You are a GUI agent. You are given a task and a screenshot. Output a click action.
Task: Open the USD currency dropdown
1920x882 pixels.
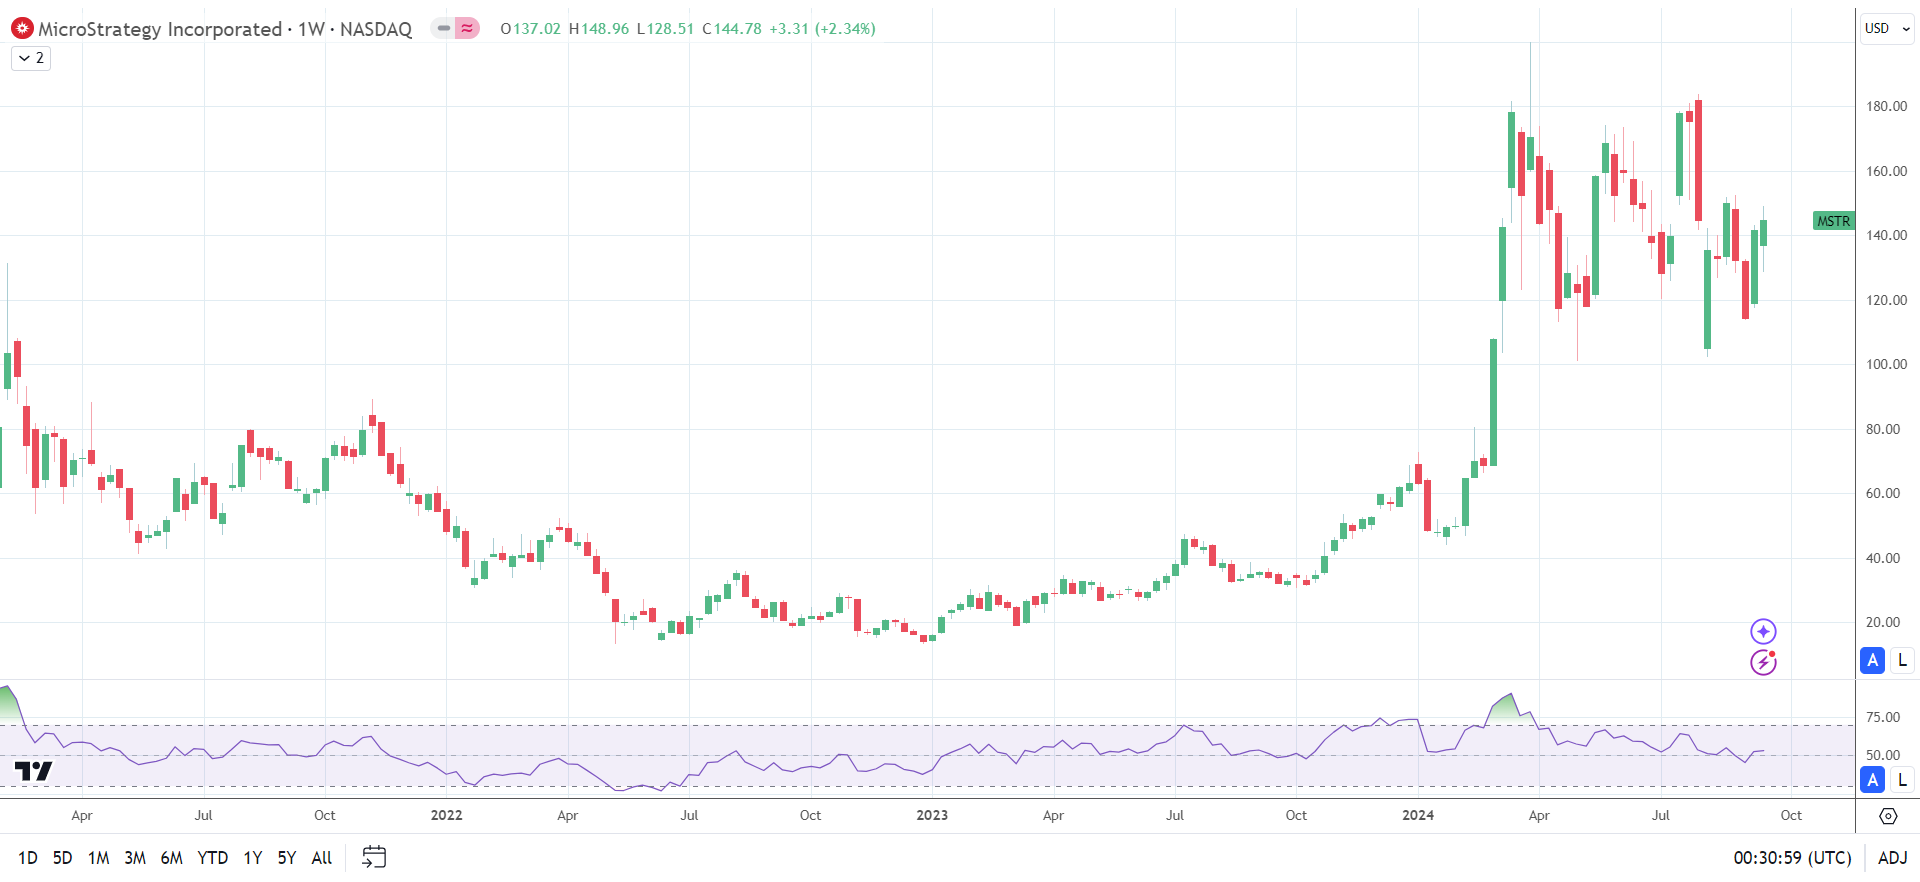click(1887, 29)
